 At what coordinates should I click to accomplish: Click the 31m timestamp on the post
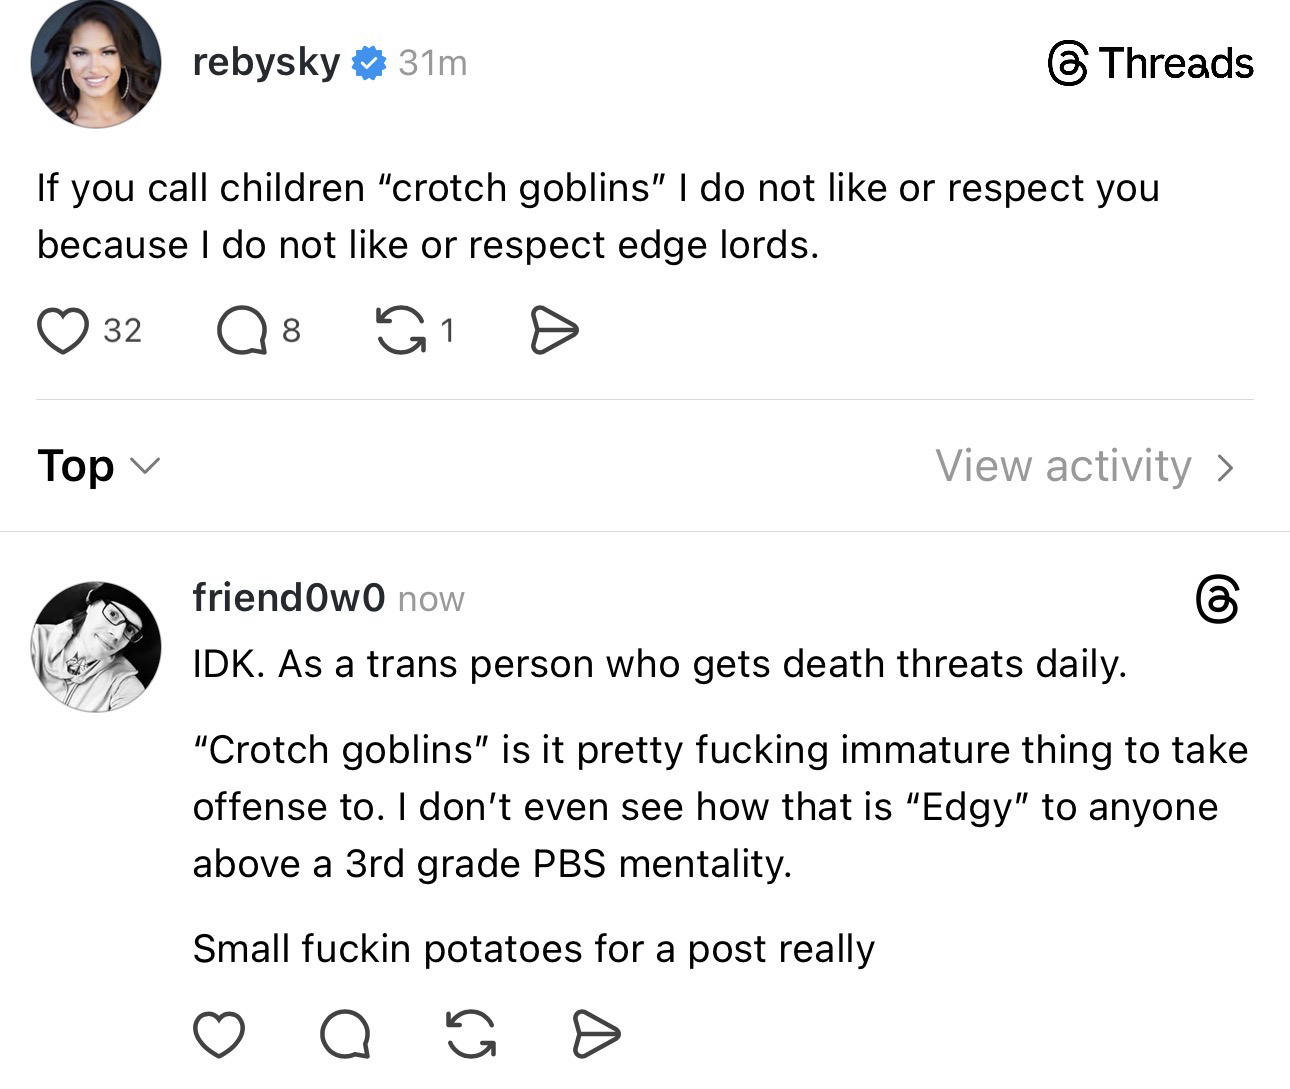click(432, 63)
